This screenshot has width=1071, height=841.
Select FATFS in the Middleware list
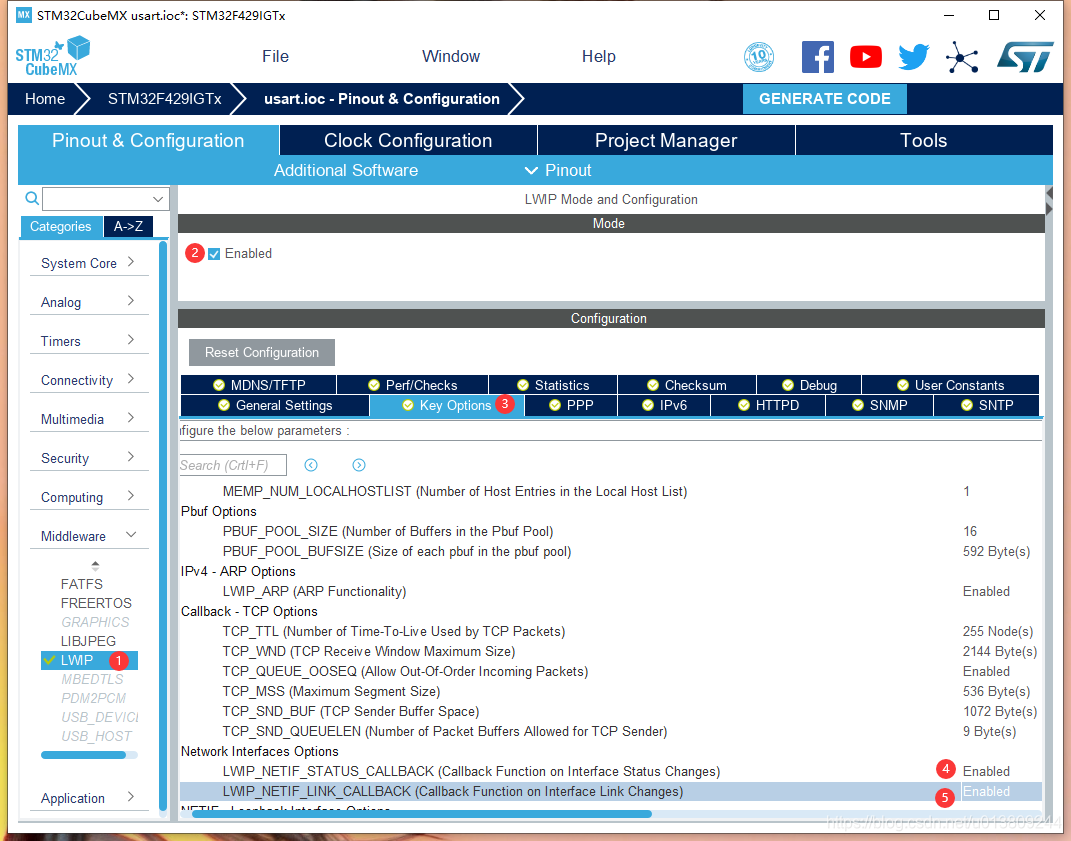pyautogui.click(x=82, y=584)
